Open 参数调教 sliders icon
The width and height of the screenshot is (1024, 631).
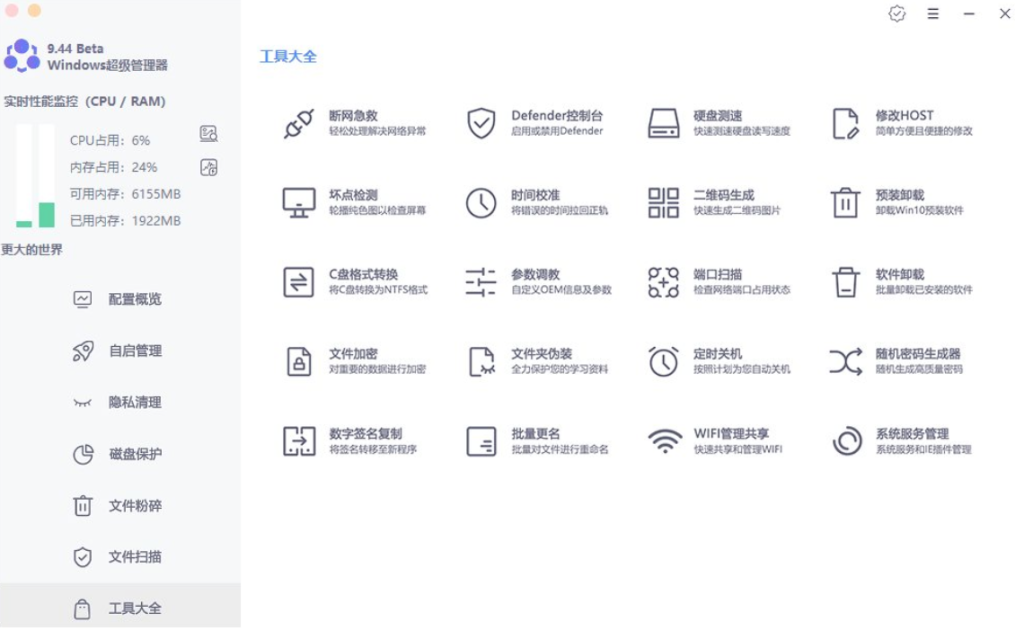481,282
